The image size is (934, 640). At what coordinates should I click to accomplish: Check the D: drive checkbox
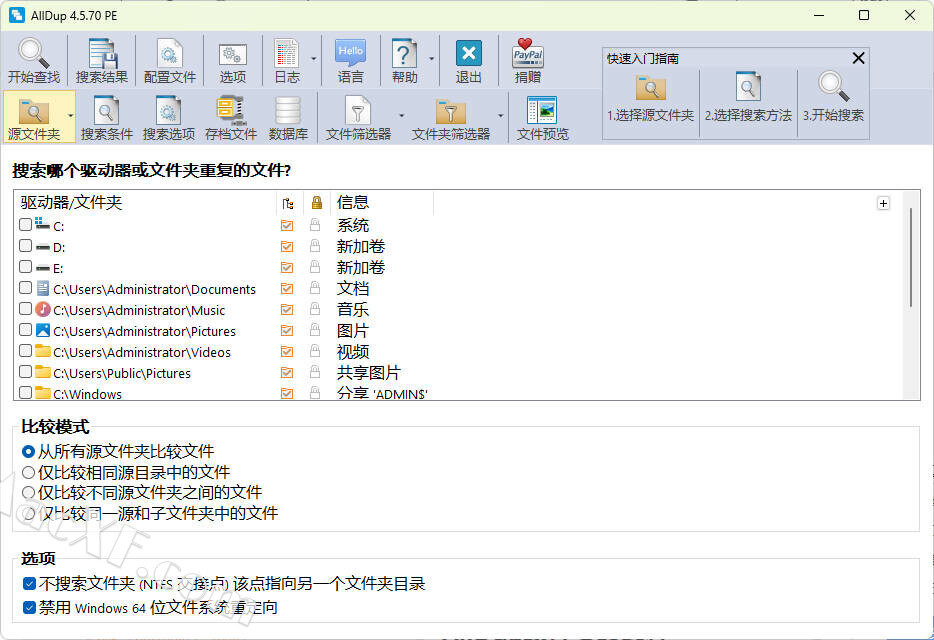pyautogui.click(x=25, y=246)
